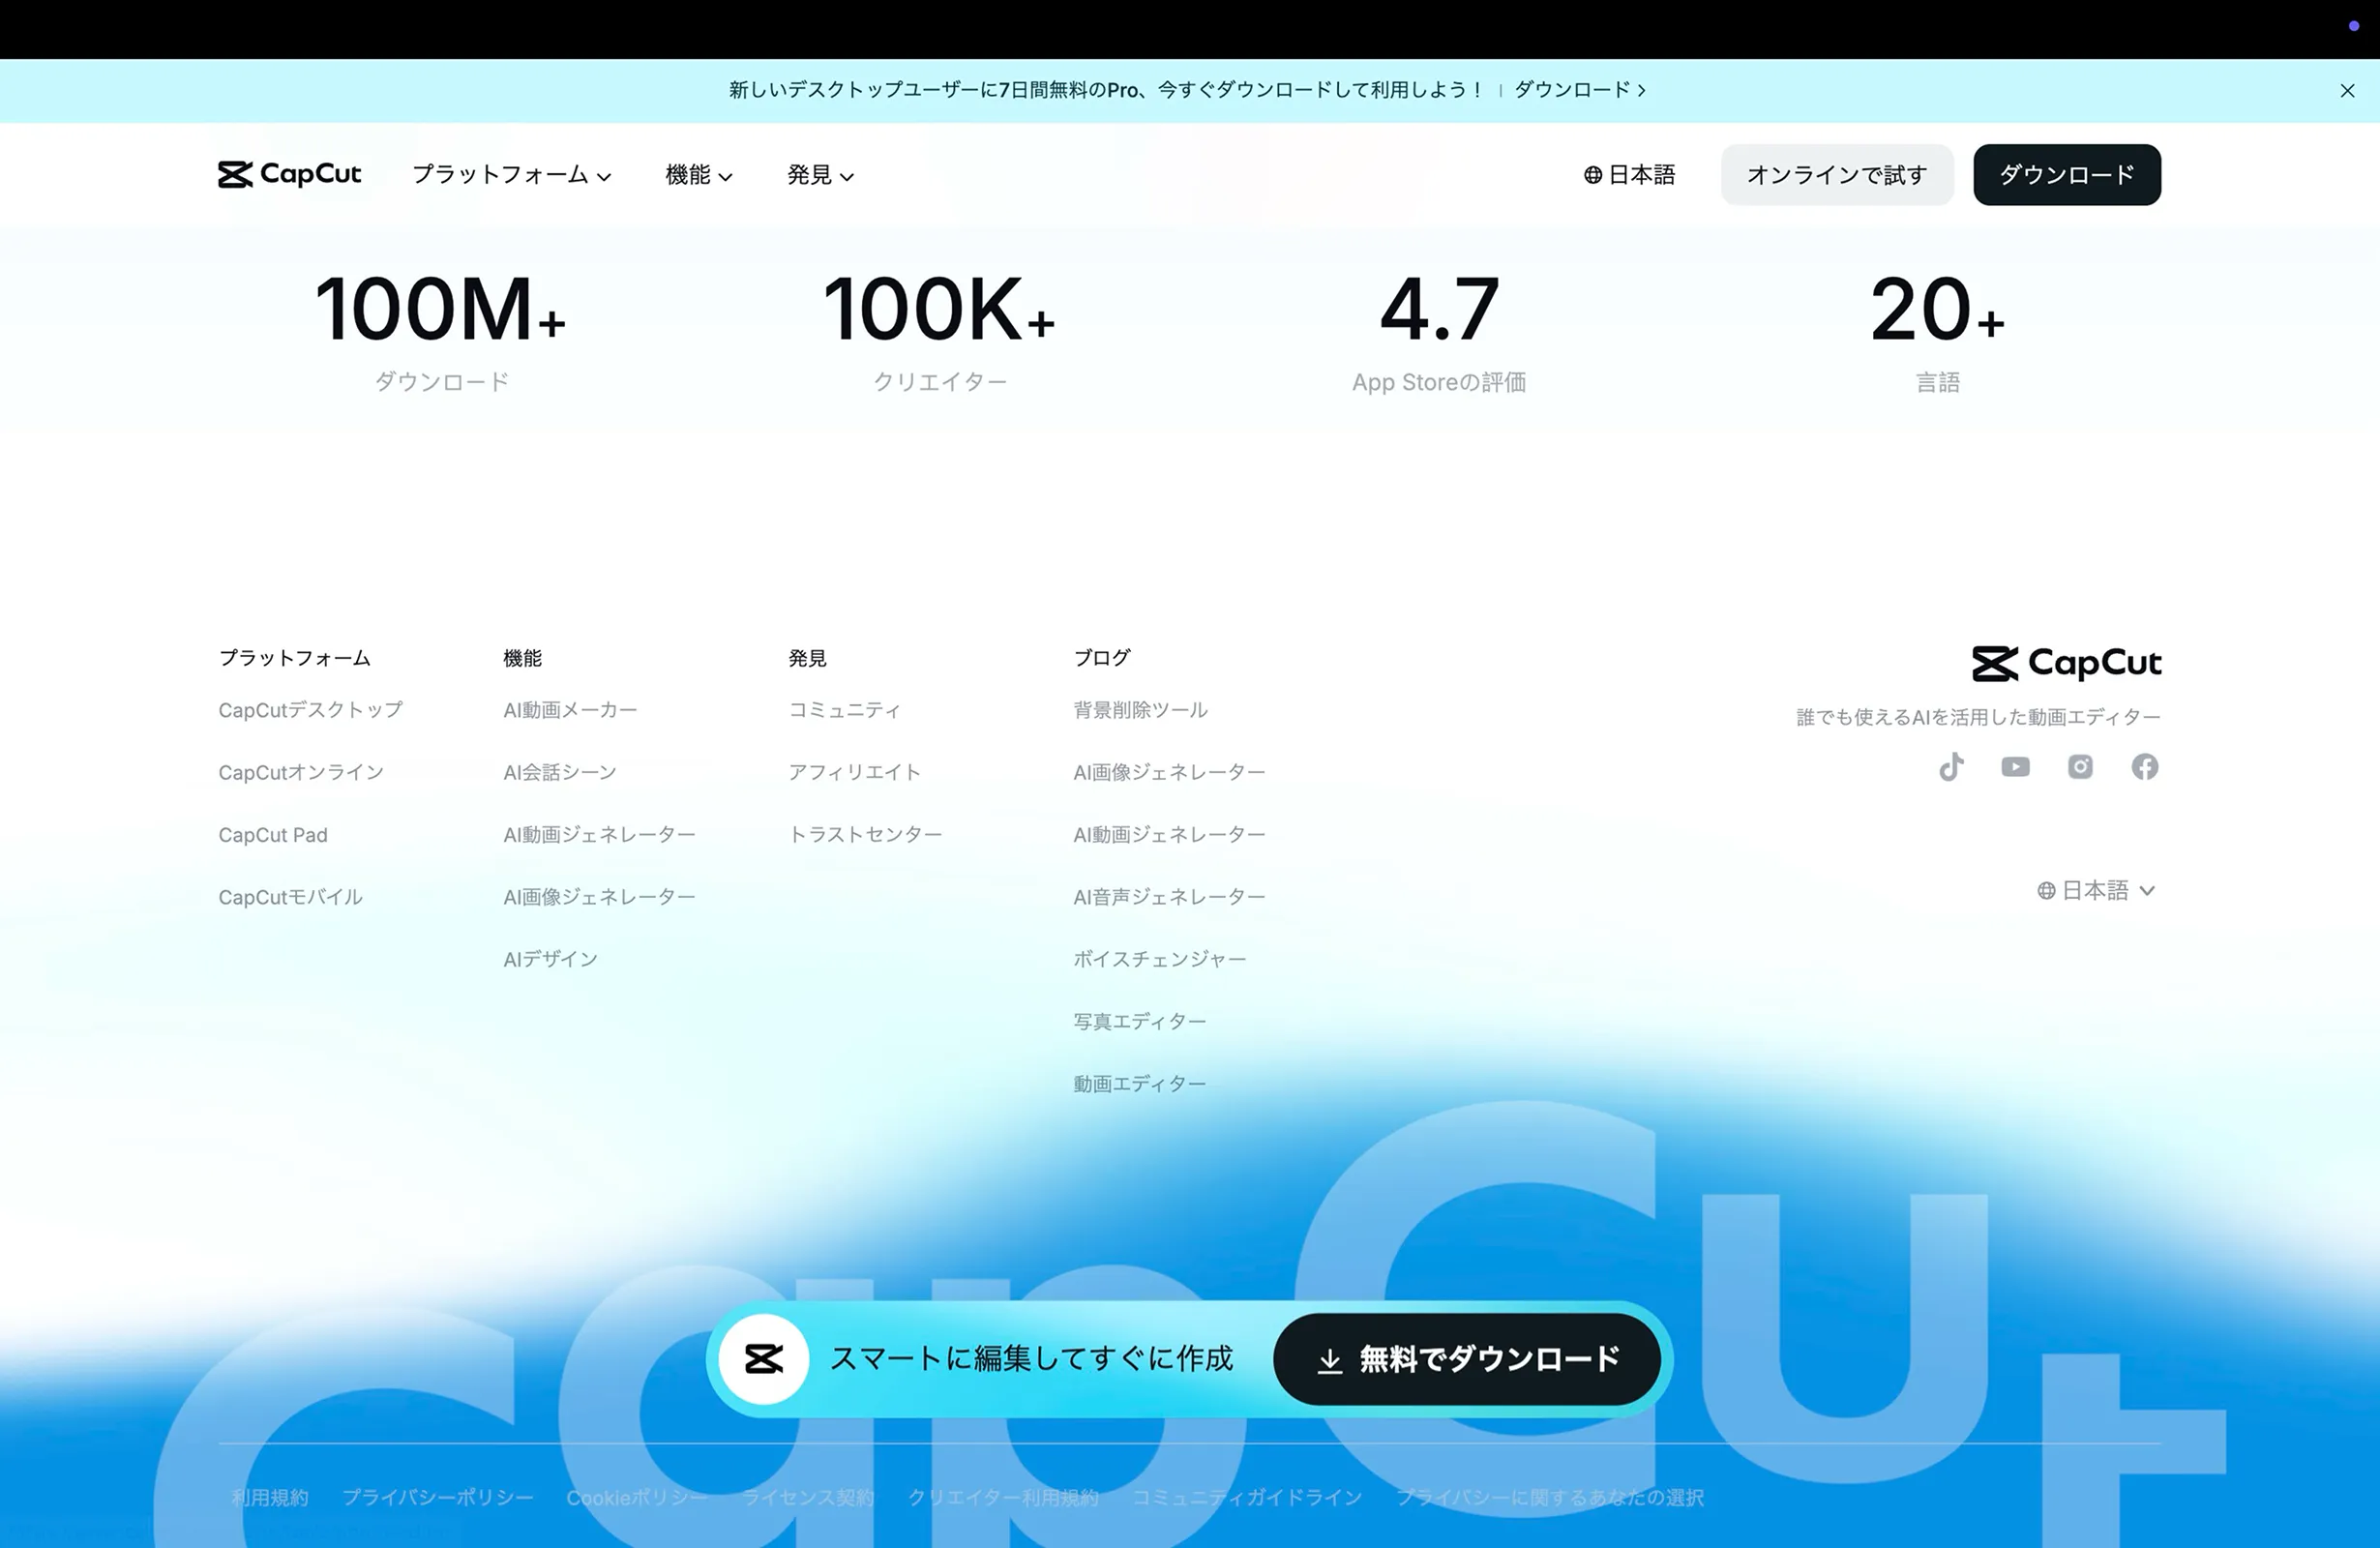Open CapCutオンライン link
The image size is (2380, 1548).
point(301,772)
